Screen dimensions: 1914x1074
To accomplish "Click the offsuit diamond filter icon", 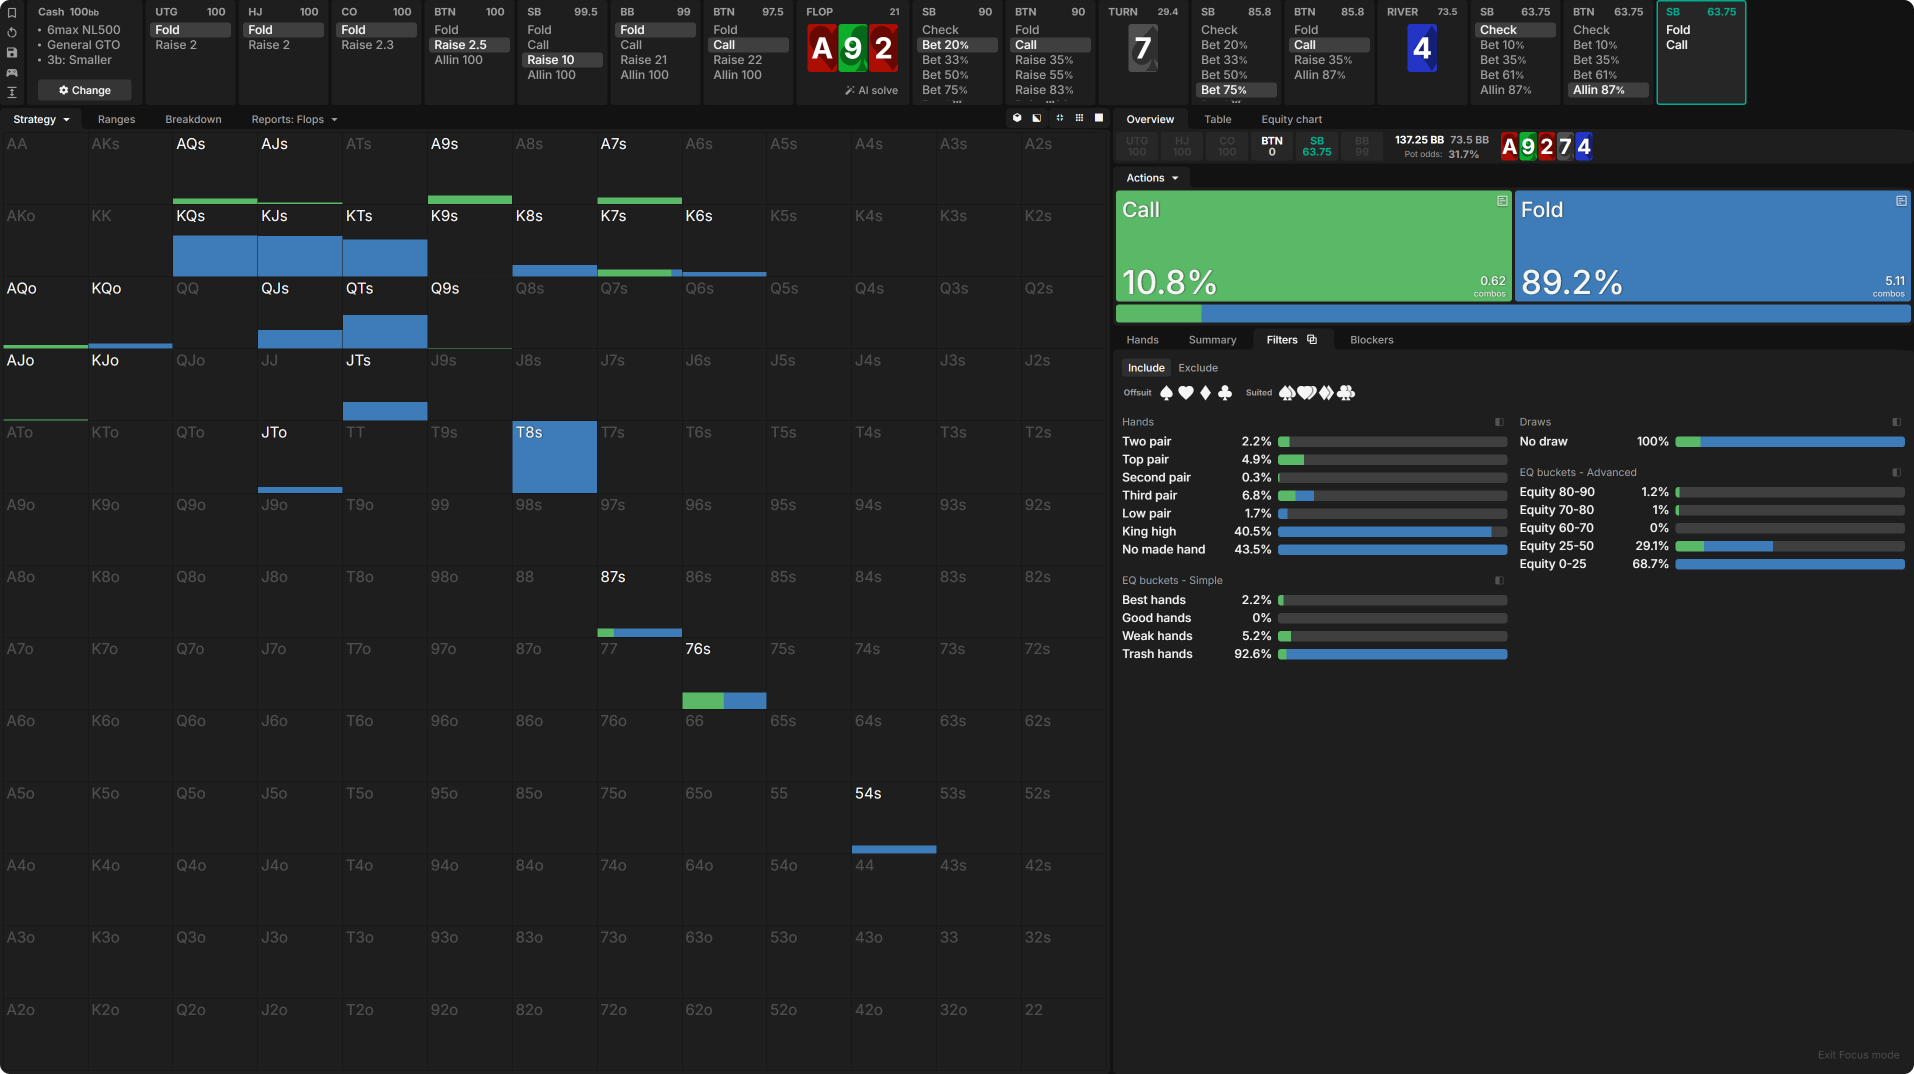I will [1205, 393].
